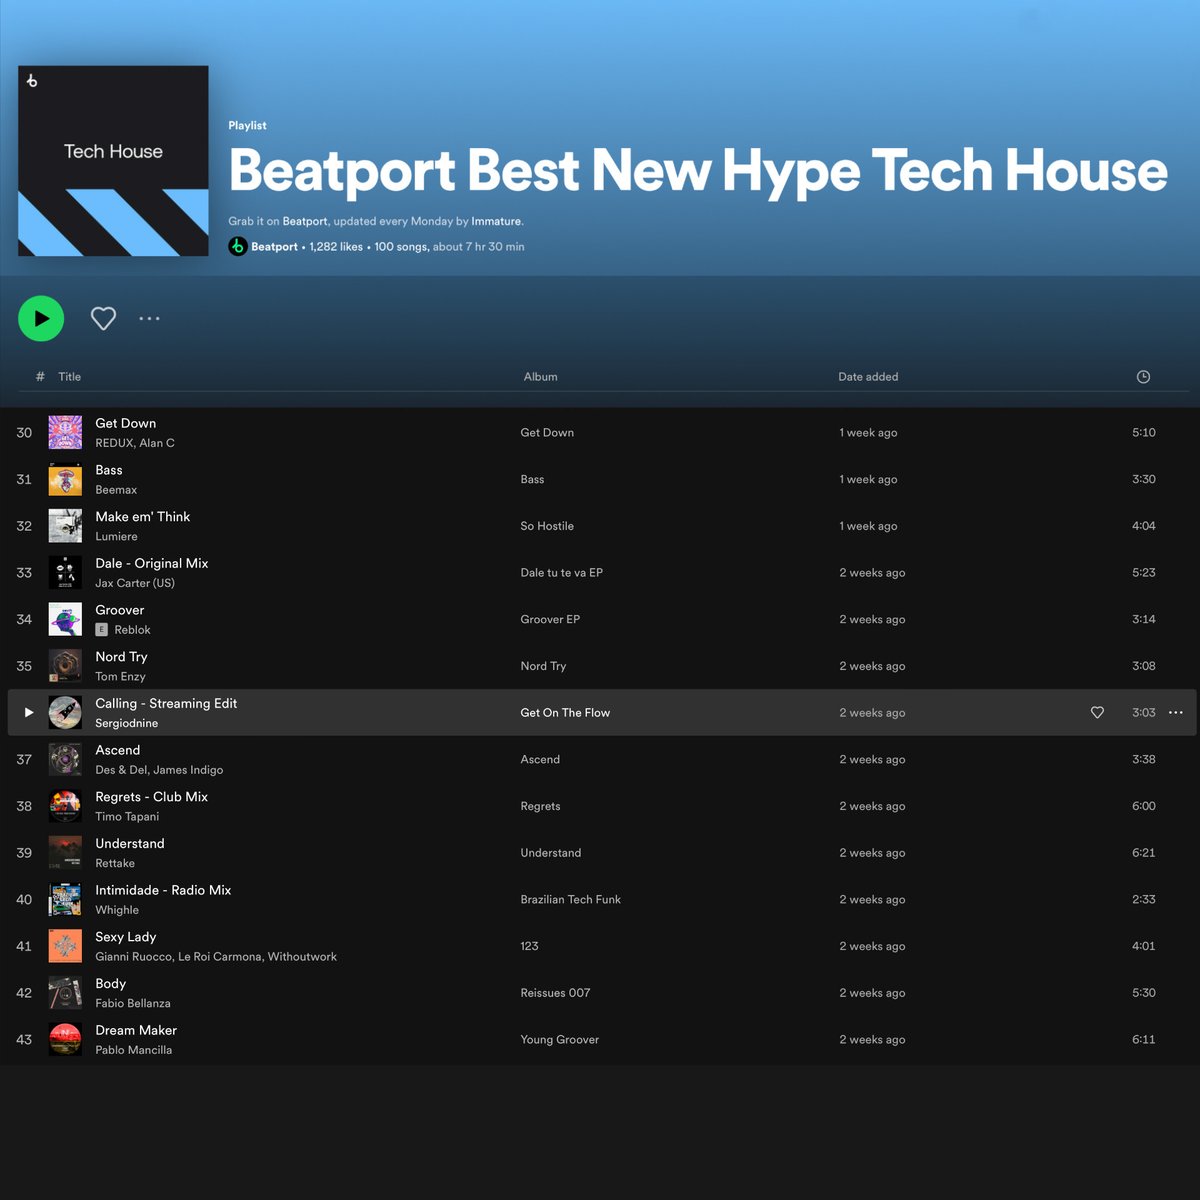Open the Groover EP album link
This screenshot has height=1200, width=1200.
click(550, 620)
